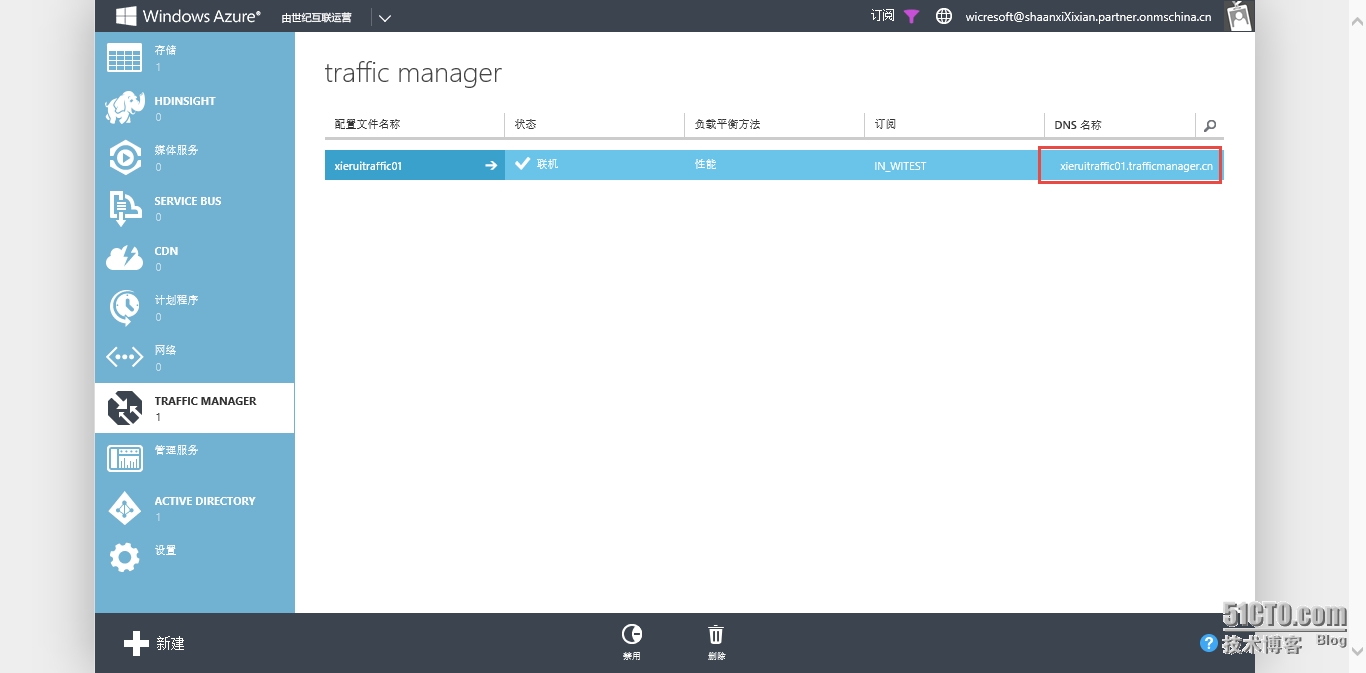
Task: Select the Traffic Manager sidebar icon
Action: (x=125, y=408)
